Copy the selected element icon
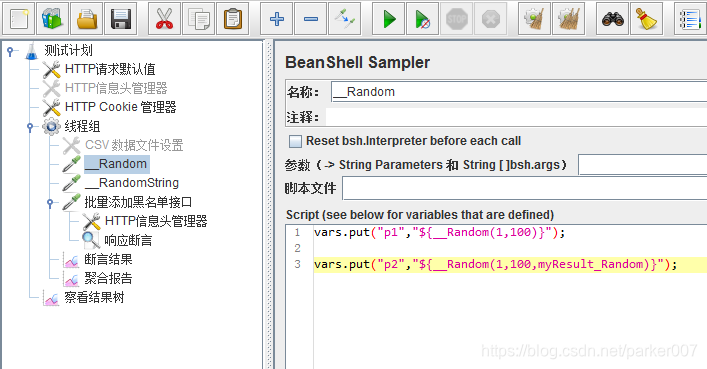The width and height of the screenshot is (707, 369). (198, 19)
